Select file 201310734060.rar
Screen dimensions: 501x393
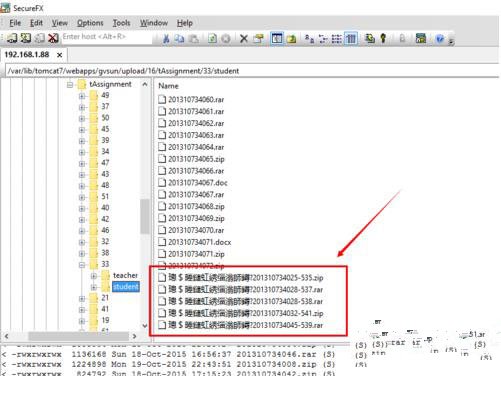point(191,100)
